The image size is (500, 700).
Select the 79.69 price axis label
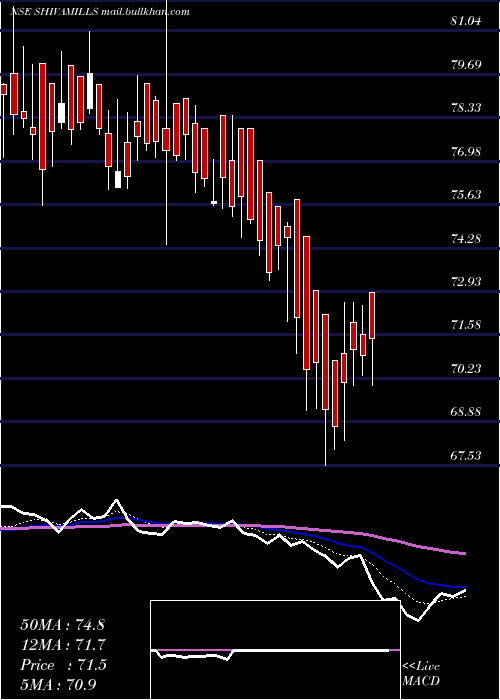pos(466,65)
